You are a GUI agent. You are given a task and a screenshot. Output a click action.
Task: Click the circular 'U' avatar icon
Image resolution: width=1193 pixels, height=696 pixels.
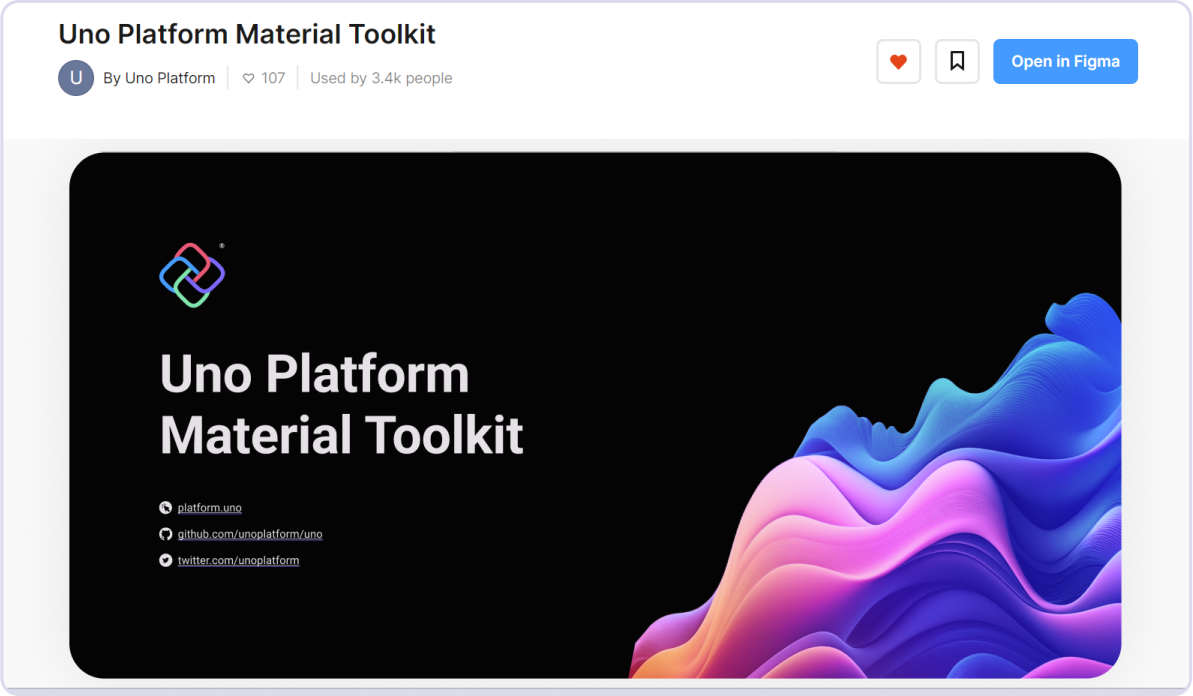[x=76, y=77]
